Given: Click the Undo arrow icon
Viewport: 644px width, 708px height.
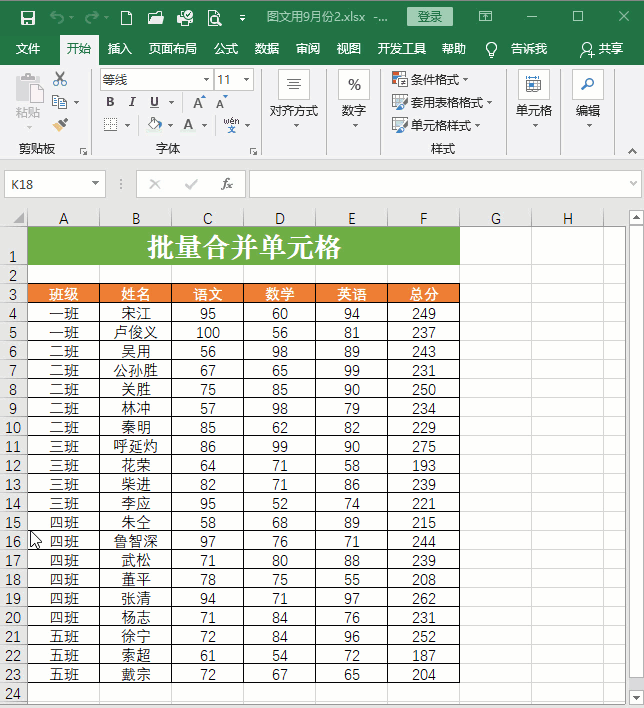Looking at the screenshot, I should 57,18.
